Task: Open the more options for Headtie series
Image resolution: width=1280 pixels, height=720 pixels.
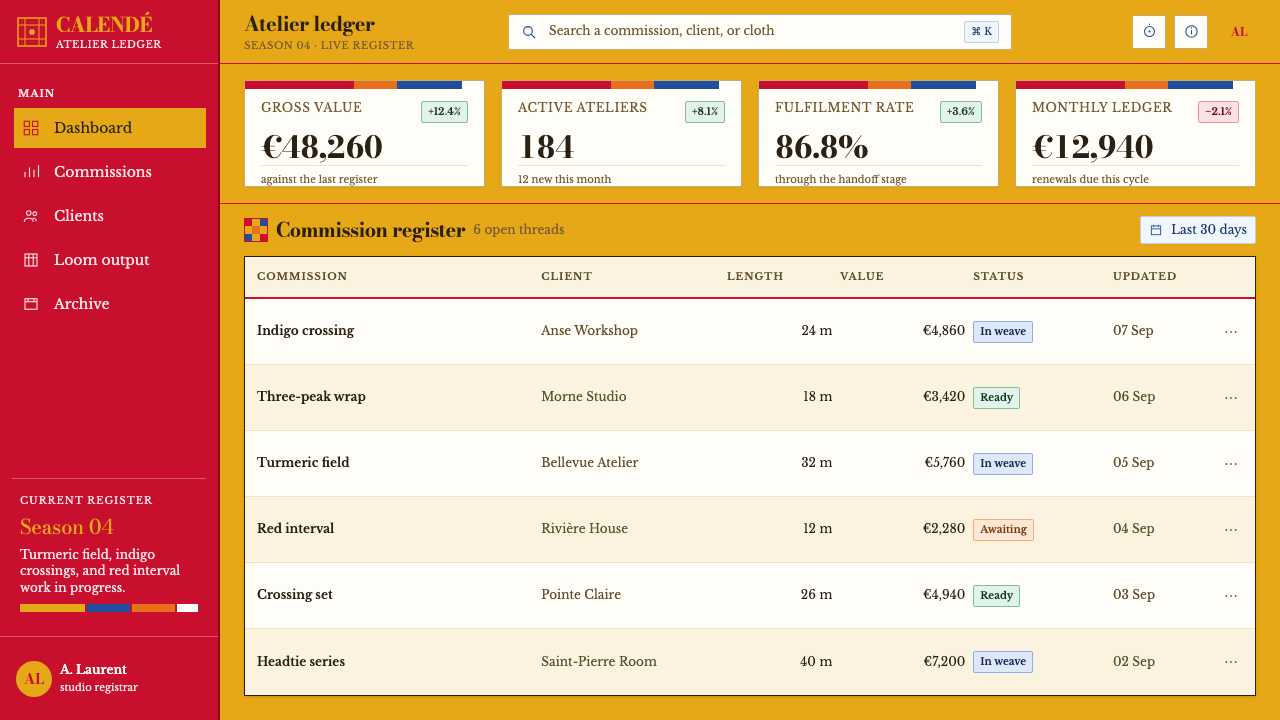Action: 1231,661
